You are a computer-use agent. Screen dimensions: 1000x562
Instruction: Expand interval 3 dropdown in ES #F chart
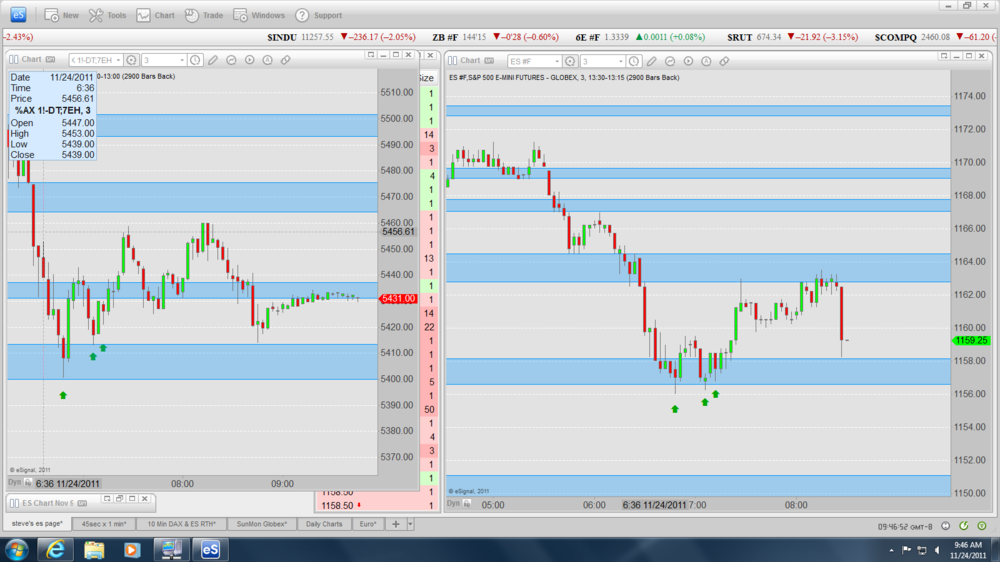pos(621,61)
